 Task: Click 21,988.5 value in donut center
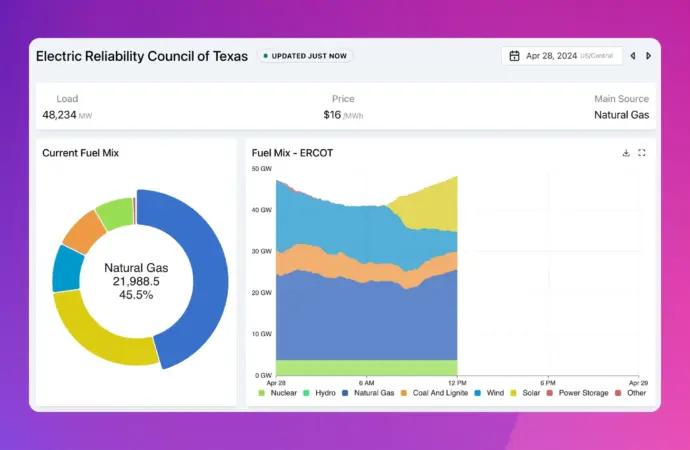click(x=136, y=281)
